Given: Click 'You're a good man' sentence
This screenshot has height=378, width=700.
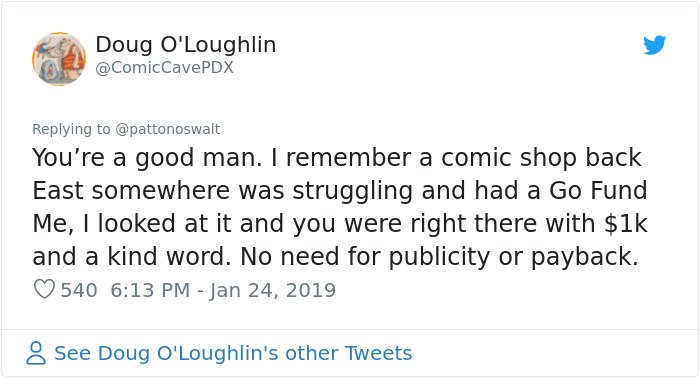Looking at the screenshot, I should [x=147, y=158].
